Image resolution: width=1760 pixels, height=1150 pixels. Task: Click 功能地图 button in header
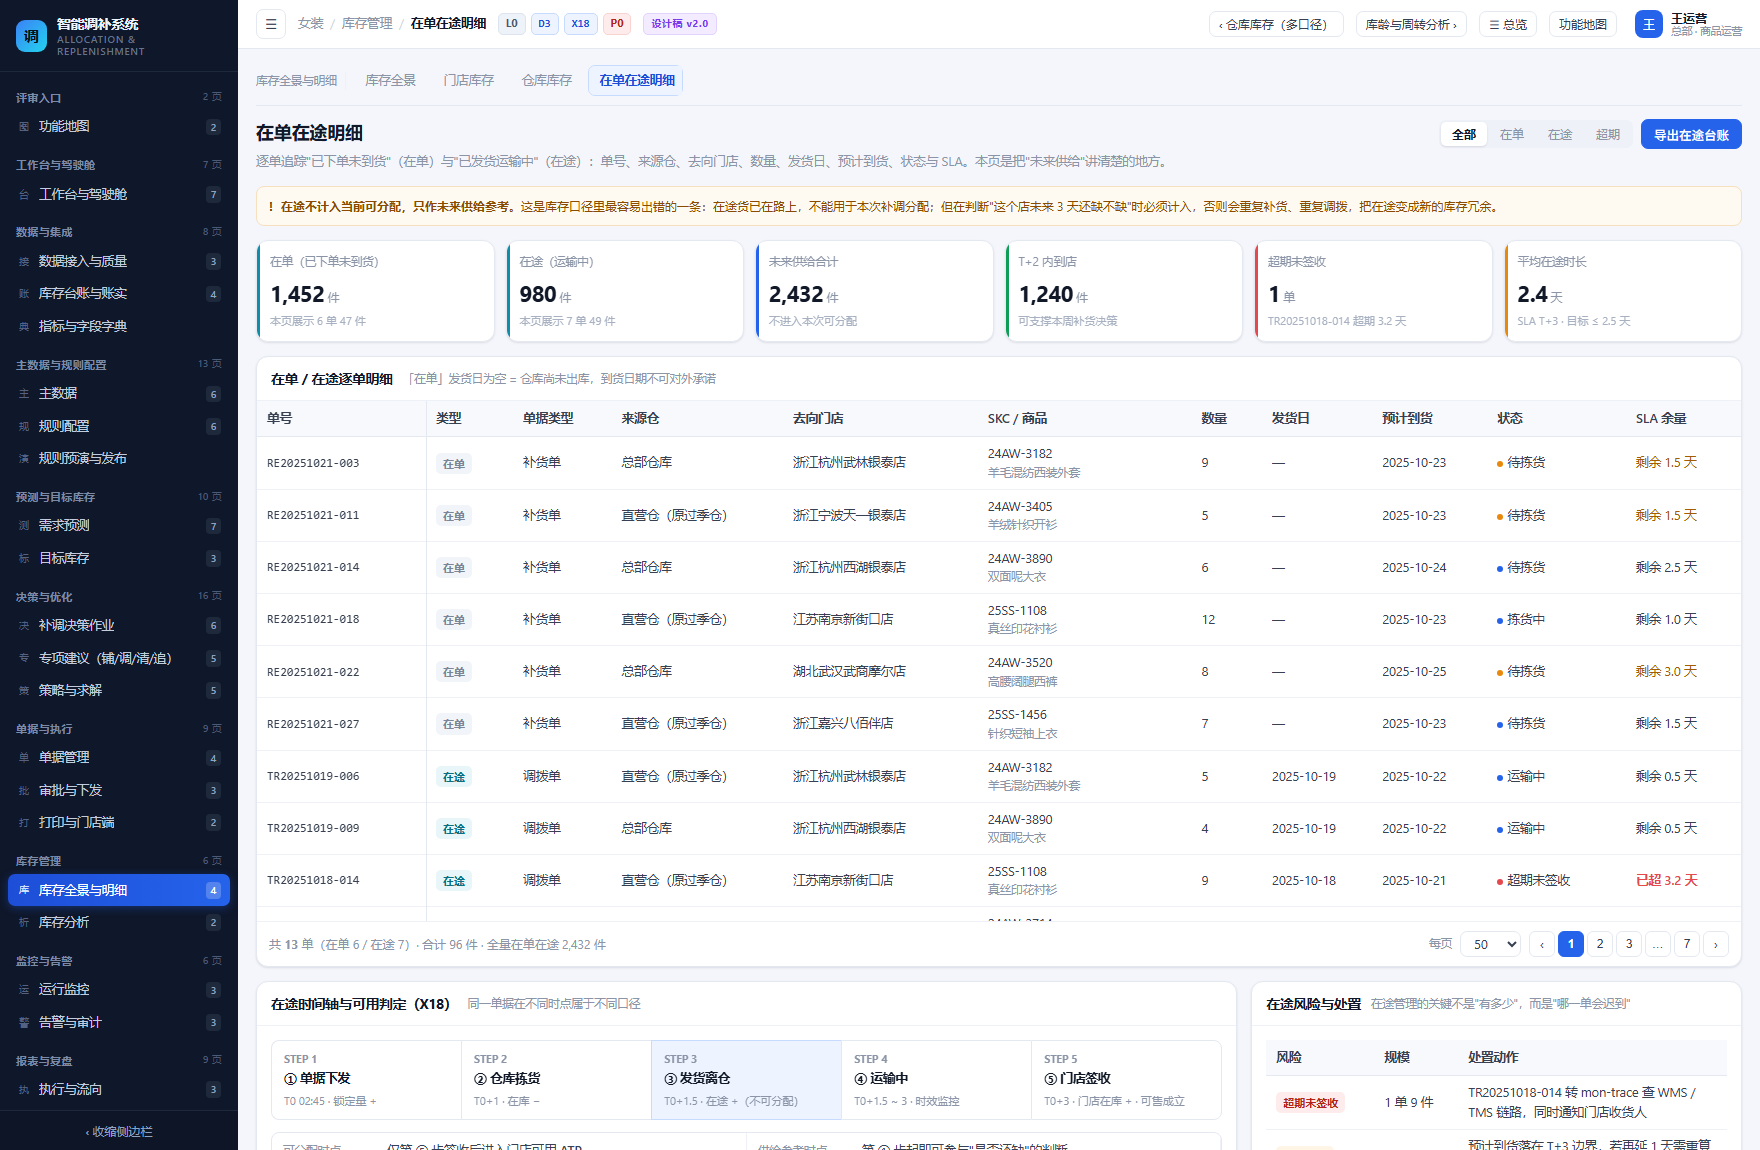(1582, 24)
